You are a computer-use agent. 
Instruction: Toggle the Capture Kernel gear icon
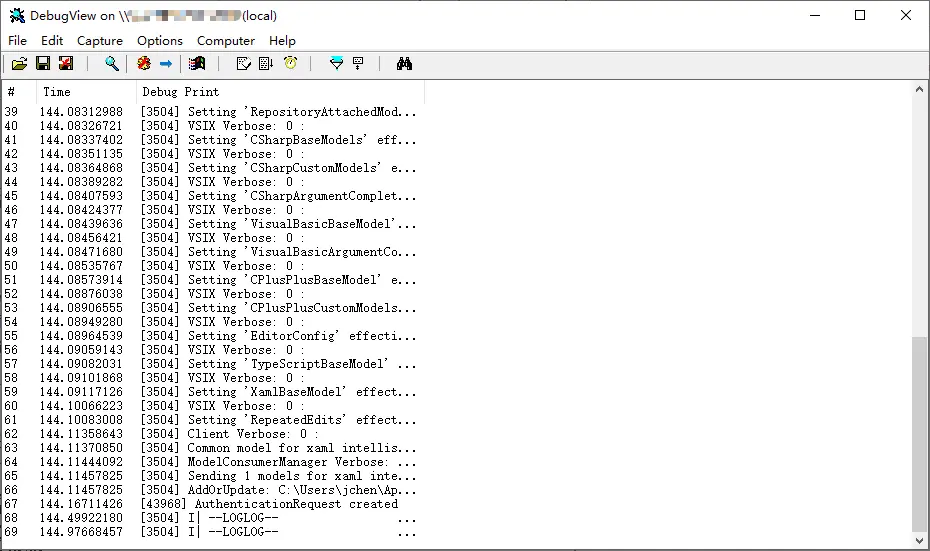(x=144, y=63)
